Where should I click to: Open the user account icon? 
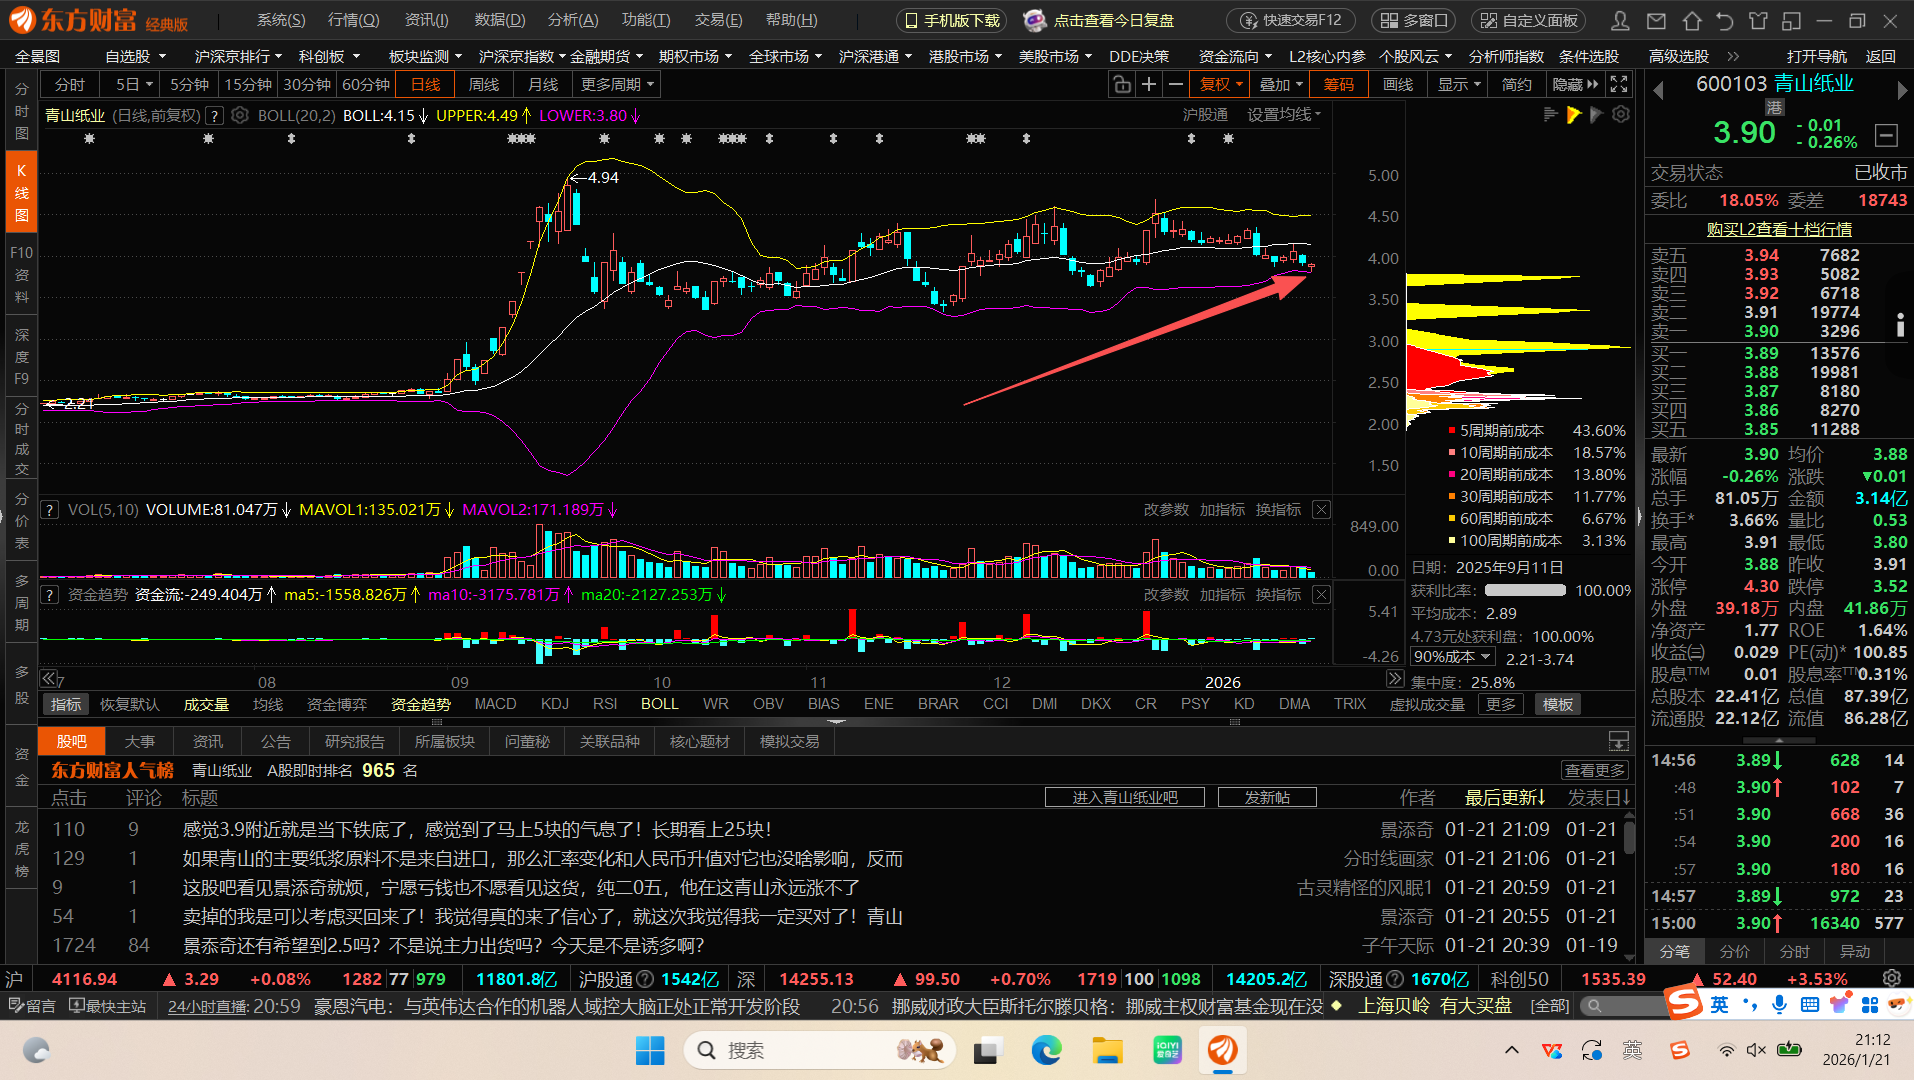(x=1621, y=20)
